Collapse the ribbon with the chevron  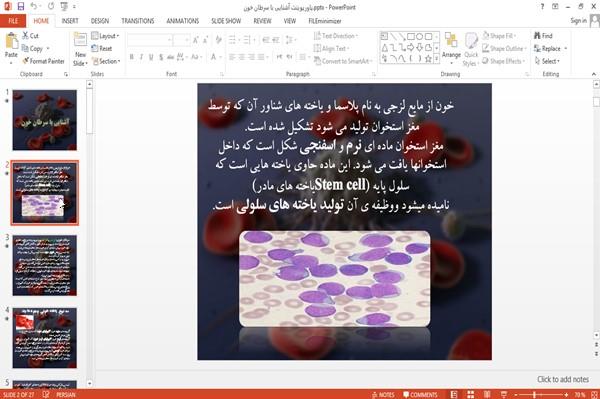pyautogui.click(x=593, y=74)
